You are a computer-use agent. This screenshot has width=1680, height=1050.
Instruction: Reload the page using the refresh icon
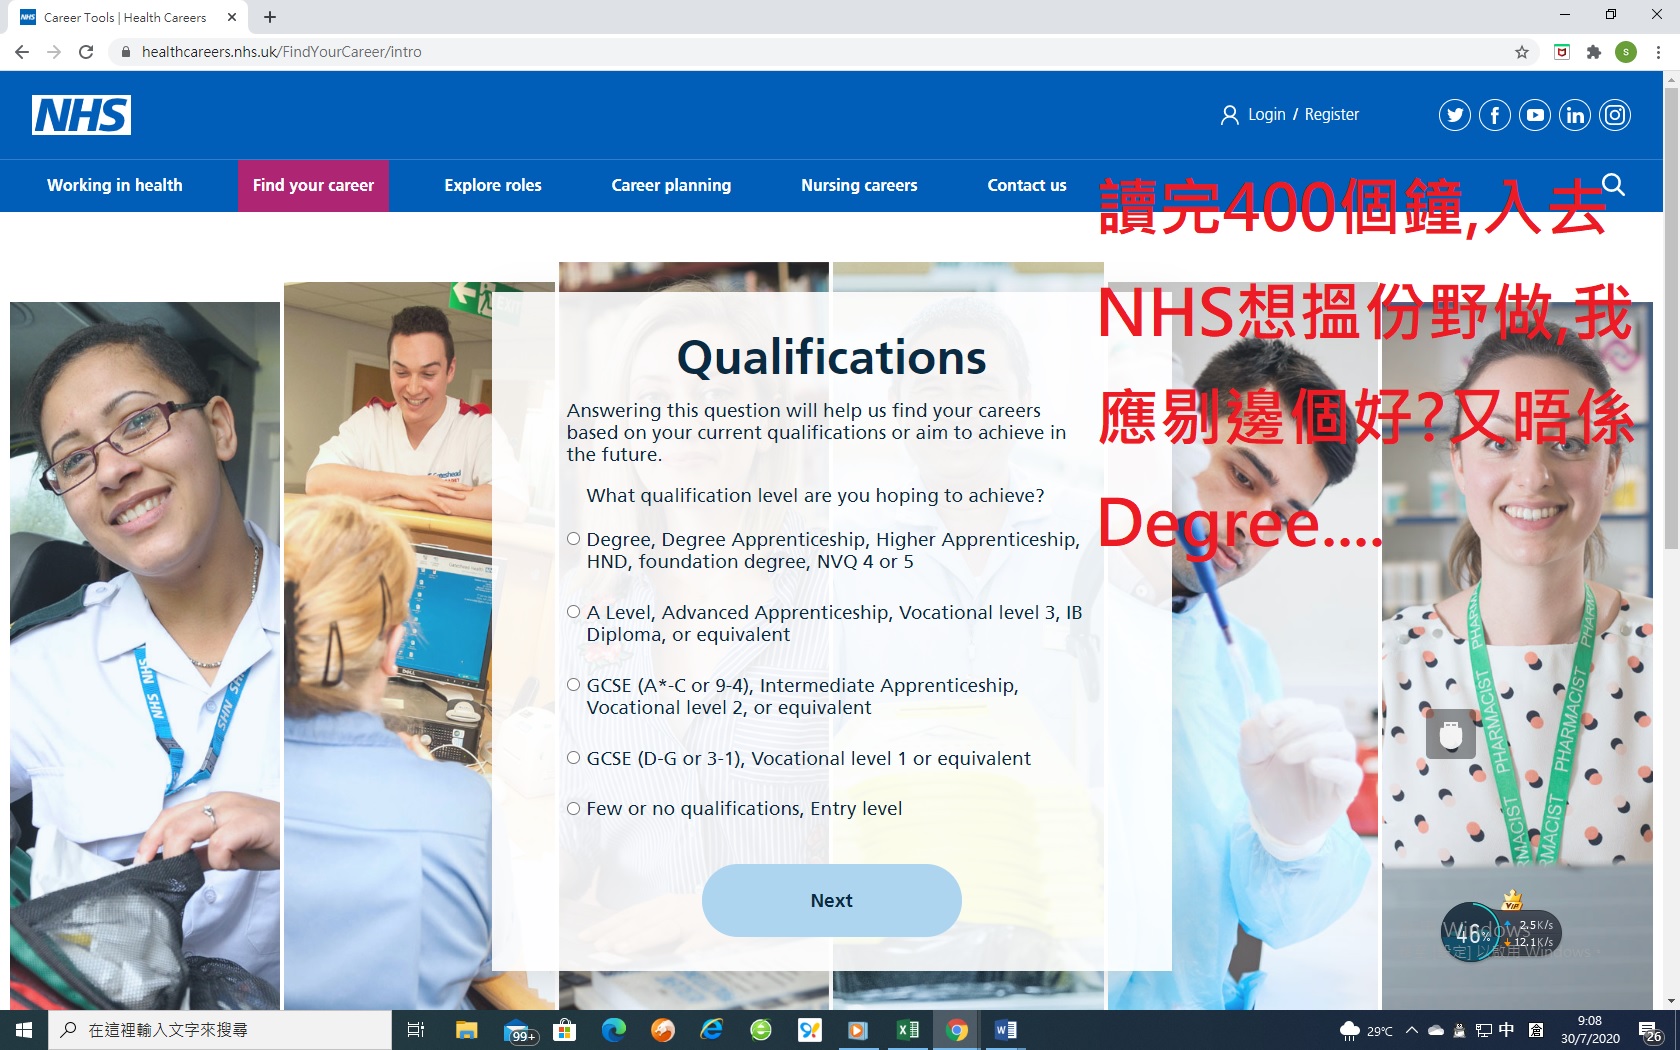pyautogui.click(x=86, y=52)
